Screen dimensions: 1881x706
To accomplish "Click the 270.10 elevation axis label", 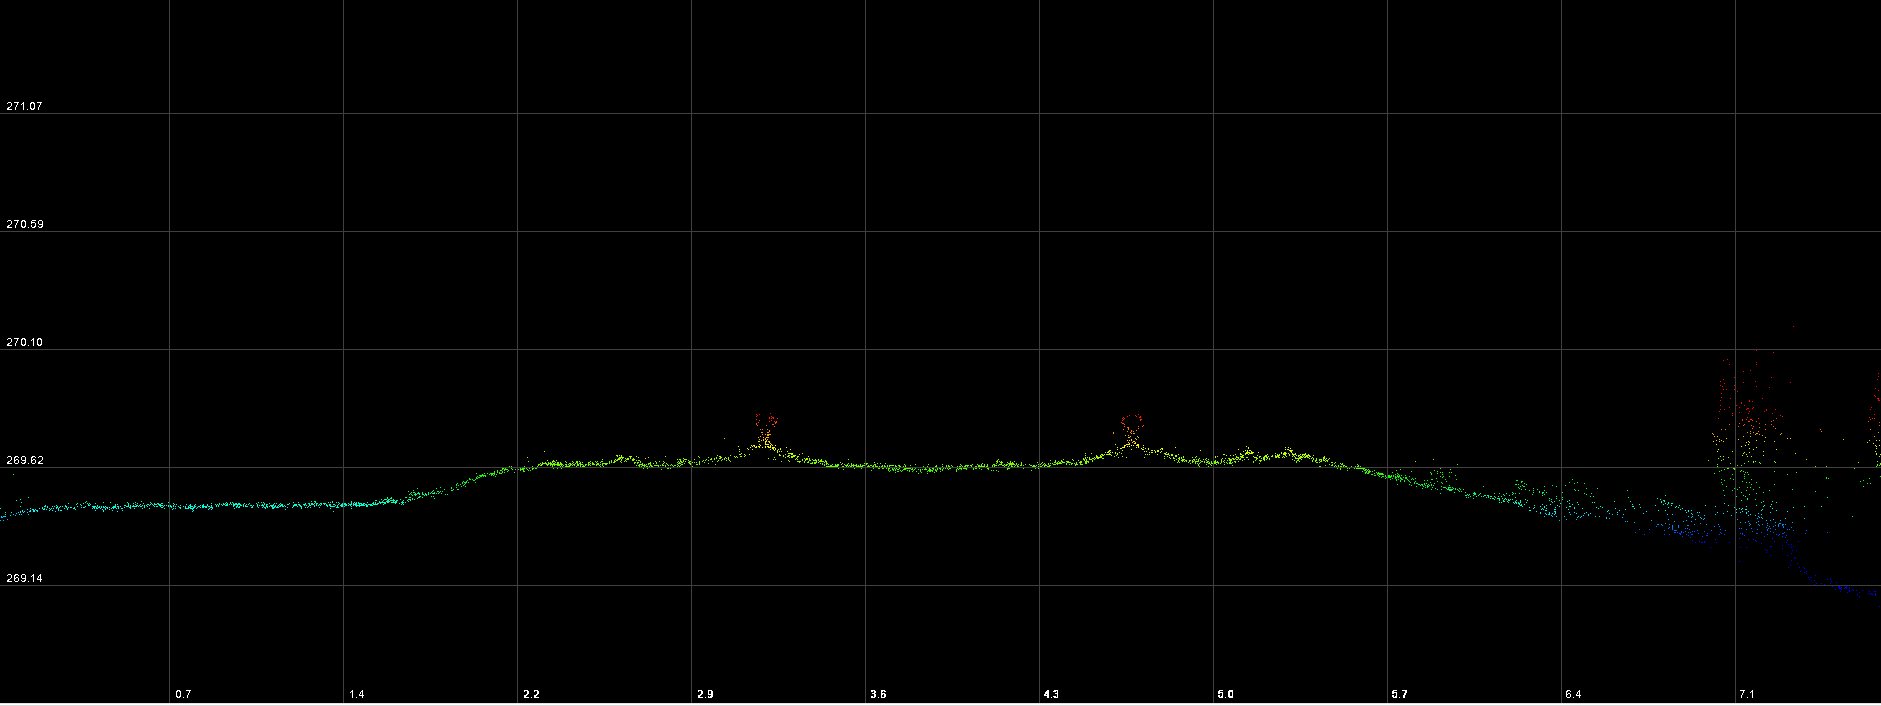I will tap(24, 342).
